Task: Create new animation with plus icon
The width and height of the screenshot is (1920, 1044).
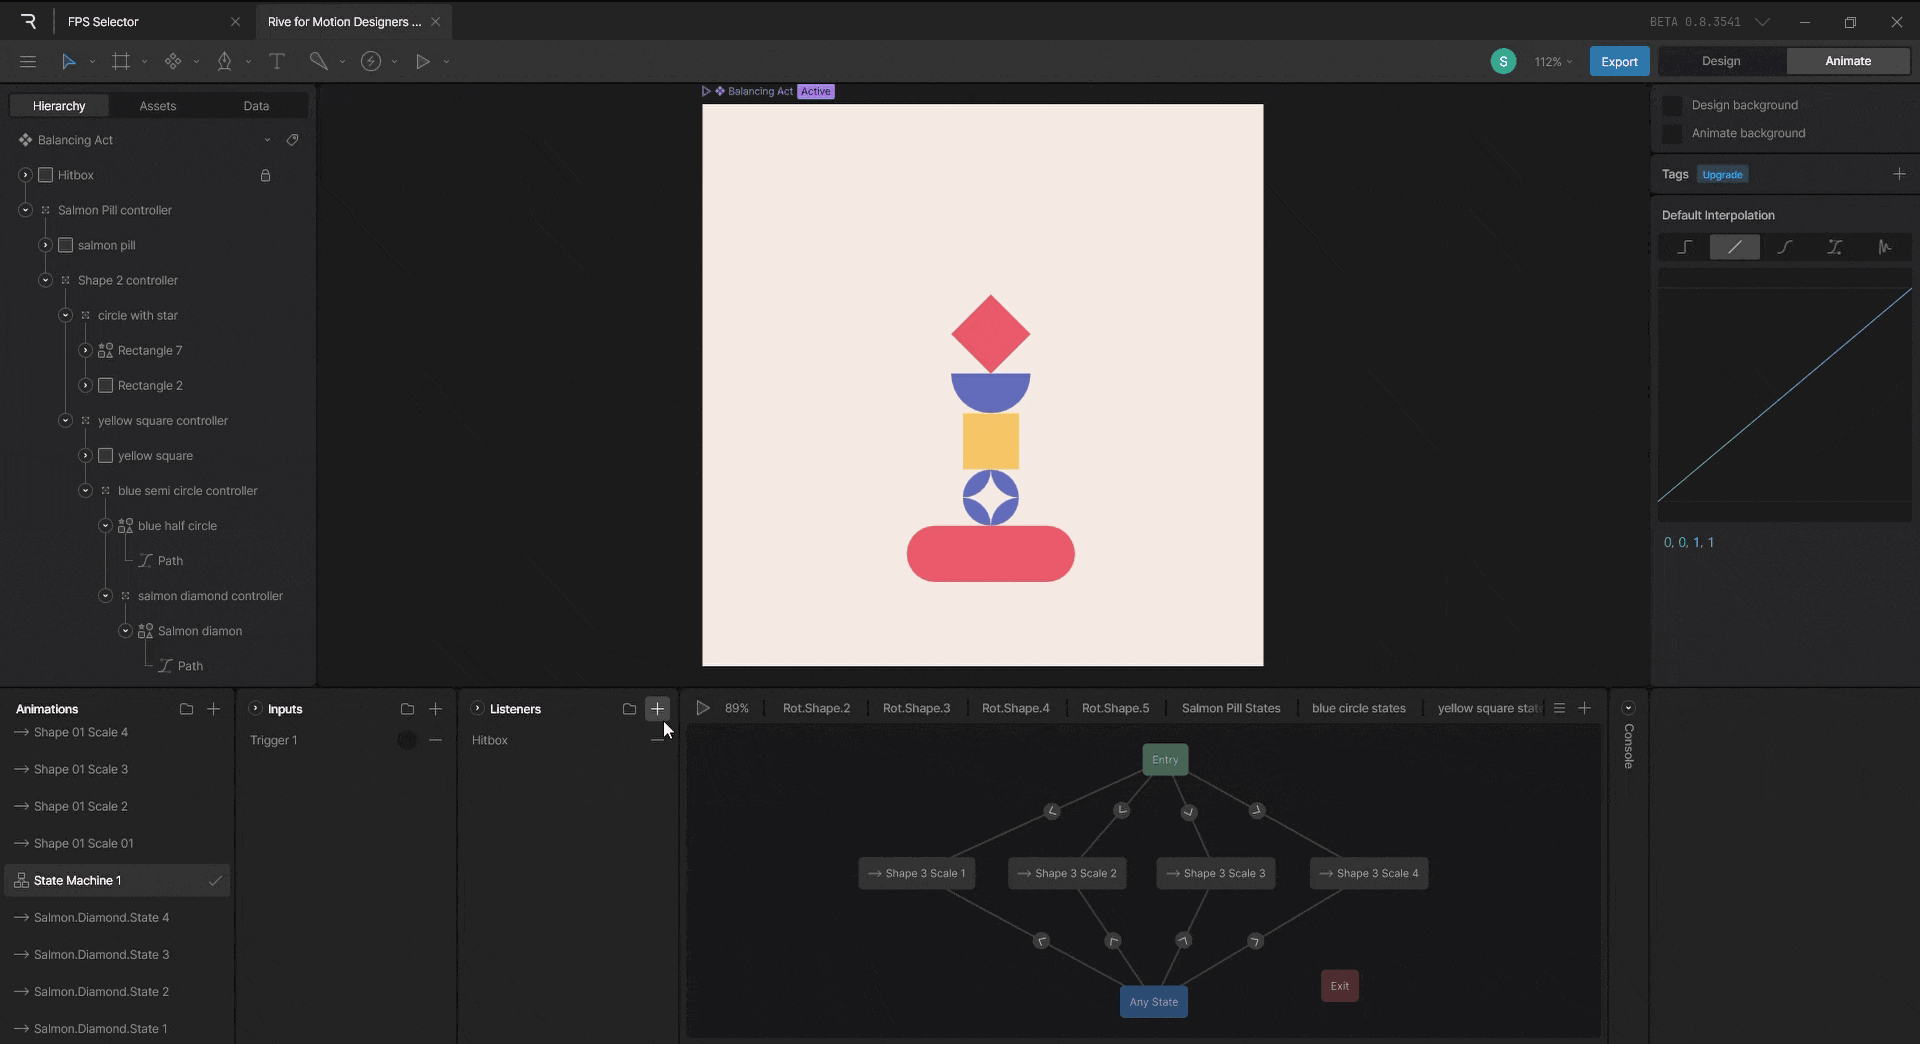Action: click(x=213, y=709)
